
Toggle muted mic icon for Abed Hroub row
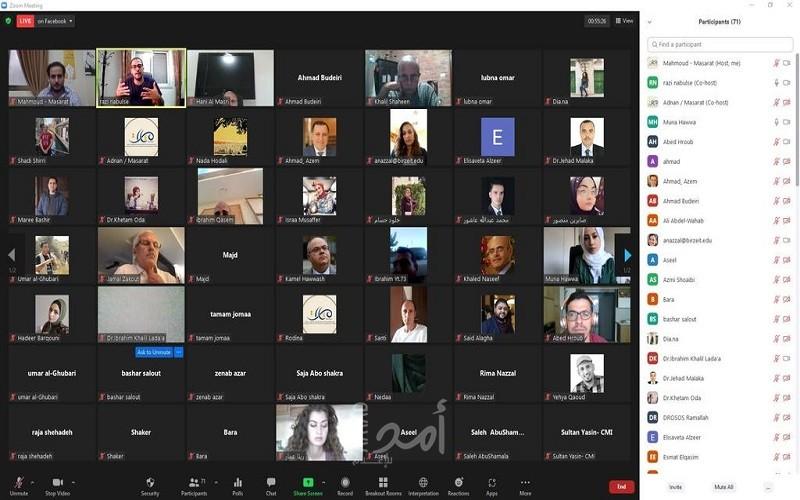coord(776,142)
